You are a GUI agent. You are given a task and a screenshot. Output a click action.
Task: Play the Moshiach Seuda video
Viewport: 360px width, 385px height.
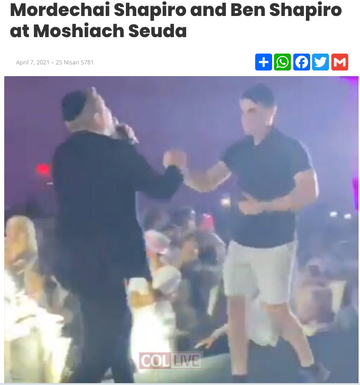click(x=181, y=229)
